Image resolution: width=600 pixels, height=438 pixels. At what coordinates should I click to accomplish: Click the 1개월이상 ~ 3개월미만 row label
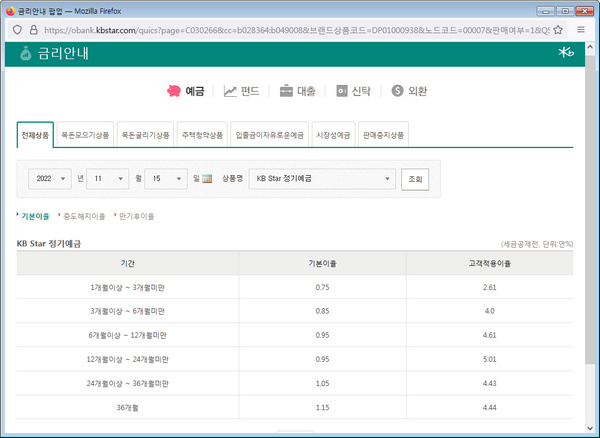coord(127,287)
